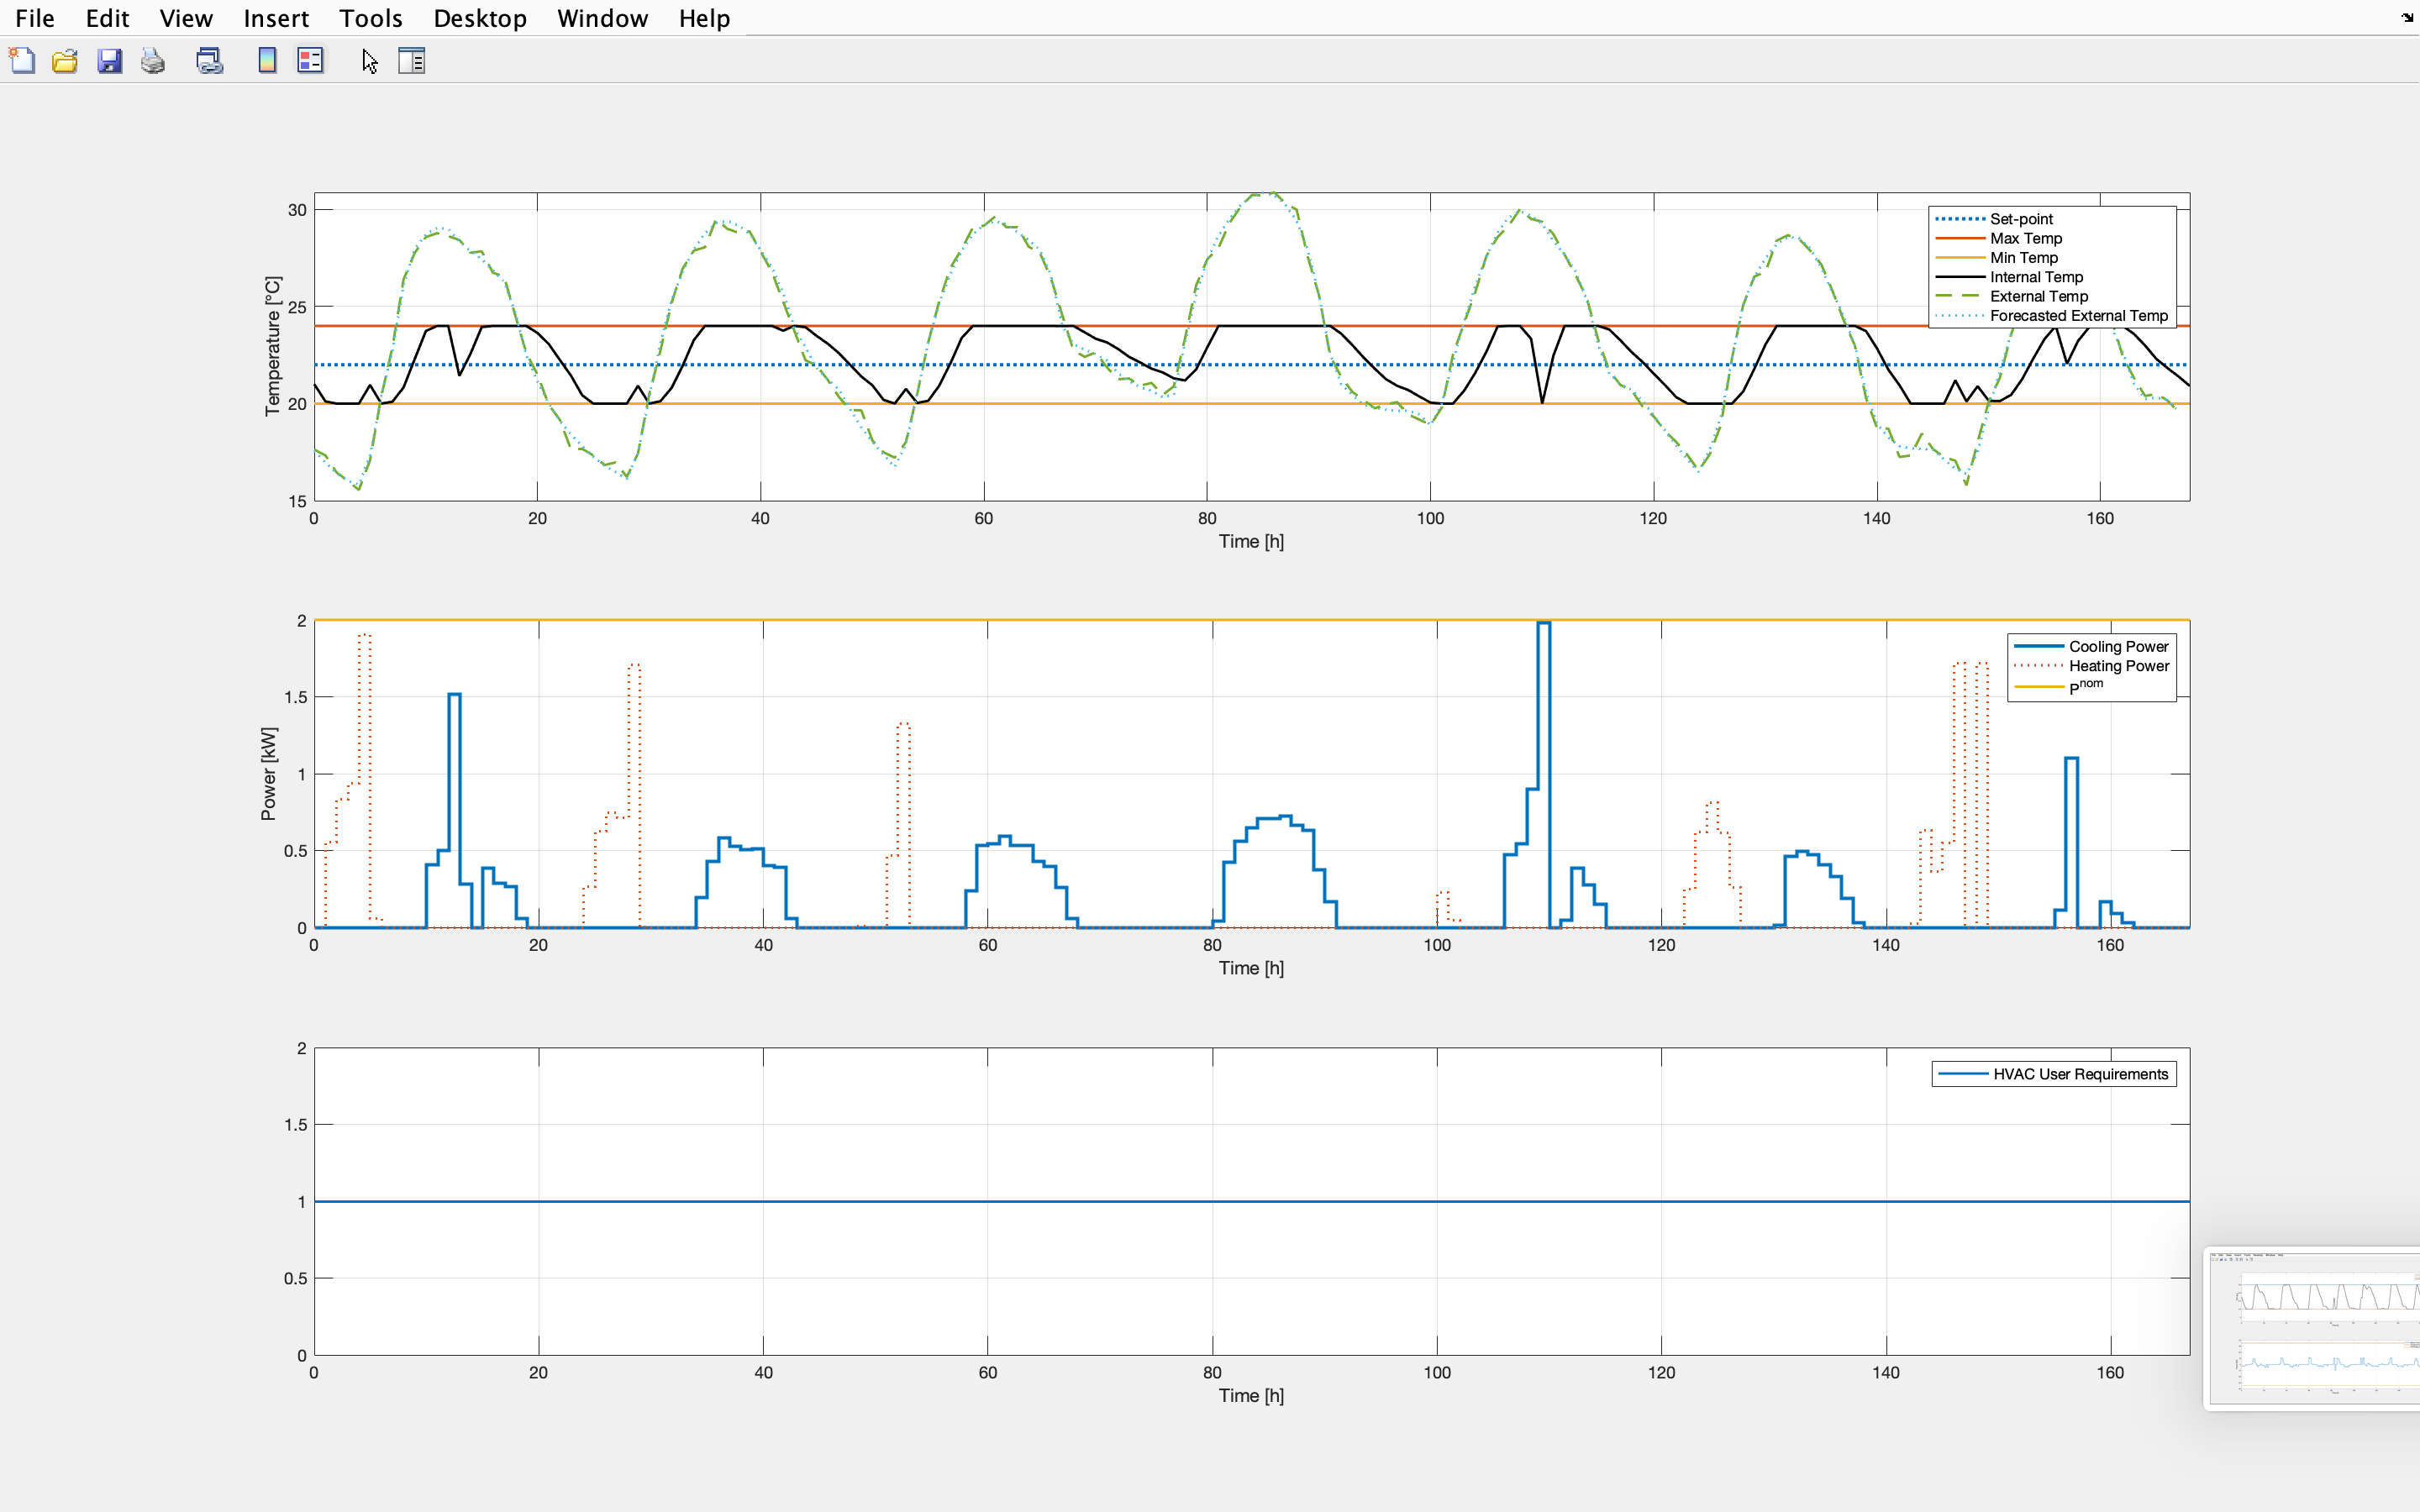Click the Temperature [°C] axis label
This screenshot has height=1512, width=2420.
272,346
